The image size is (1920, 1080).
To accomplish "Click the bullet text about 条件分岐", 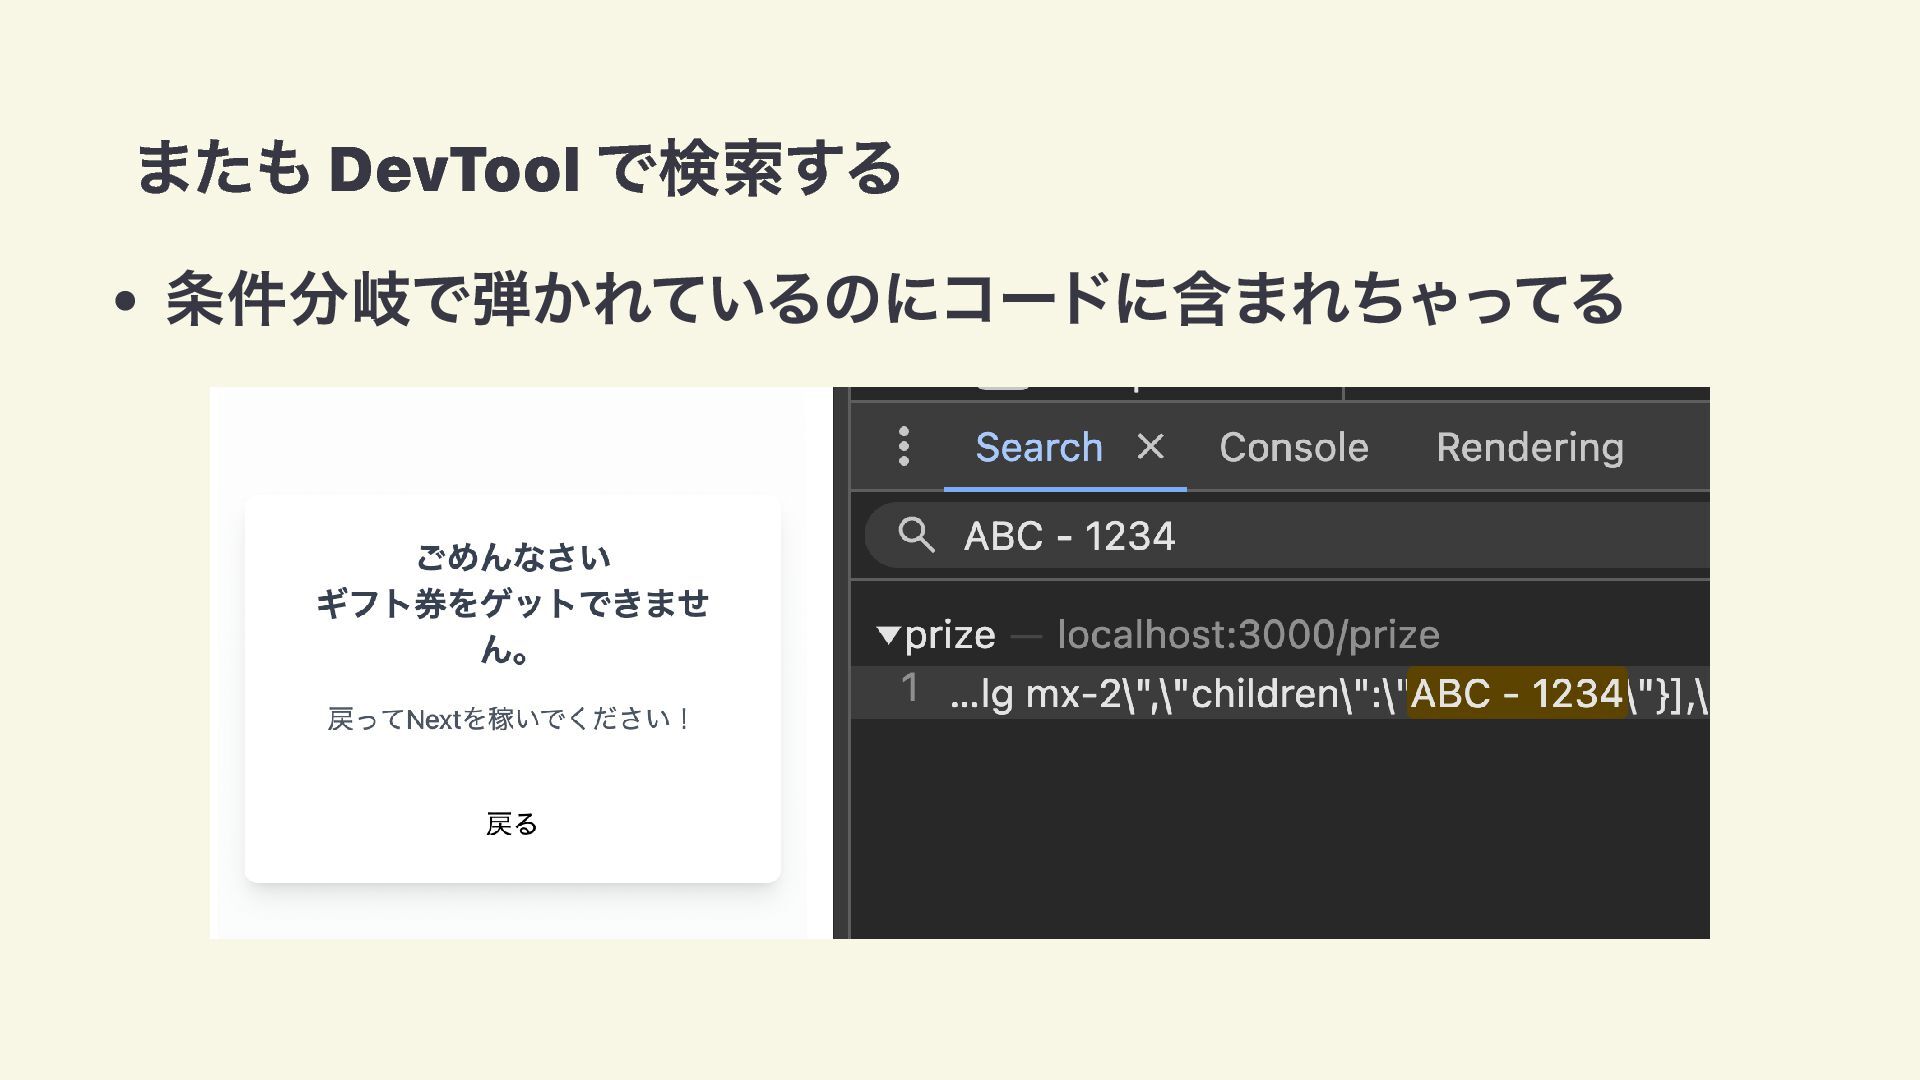I will click(x=893, y=299).
